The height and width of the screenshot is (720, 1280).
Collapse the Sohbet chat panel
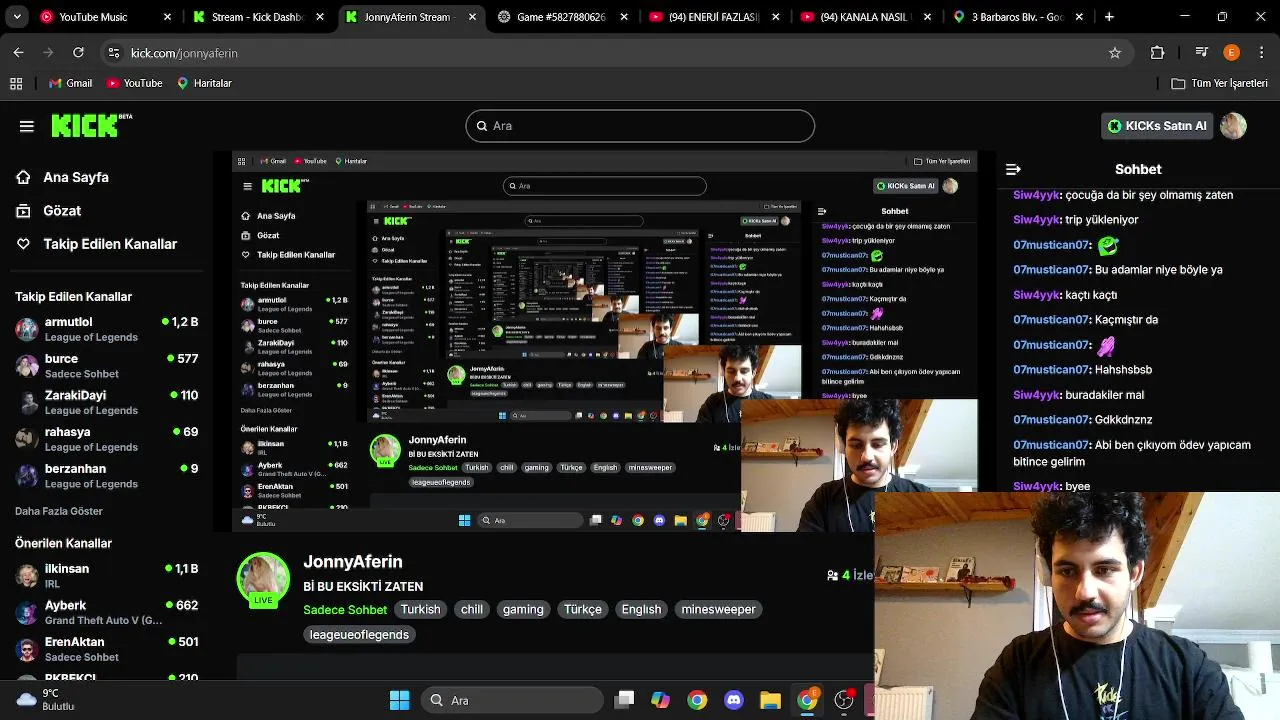1013,169
